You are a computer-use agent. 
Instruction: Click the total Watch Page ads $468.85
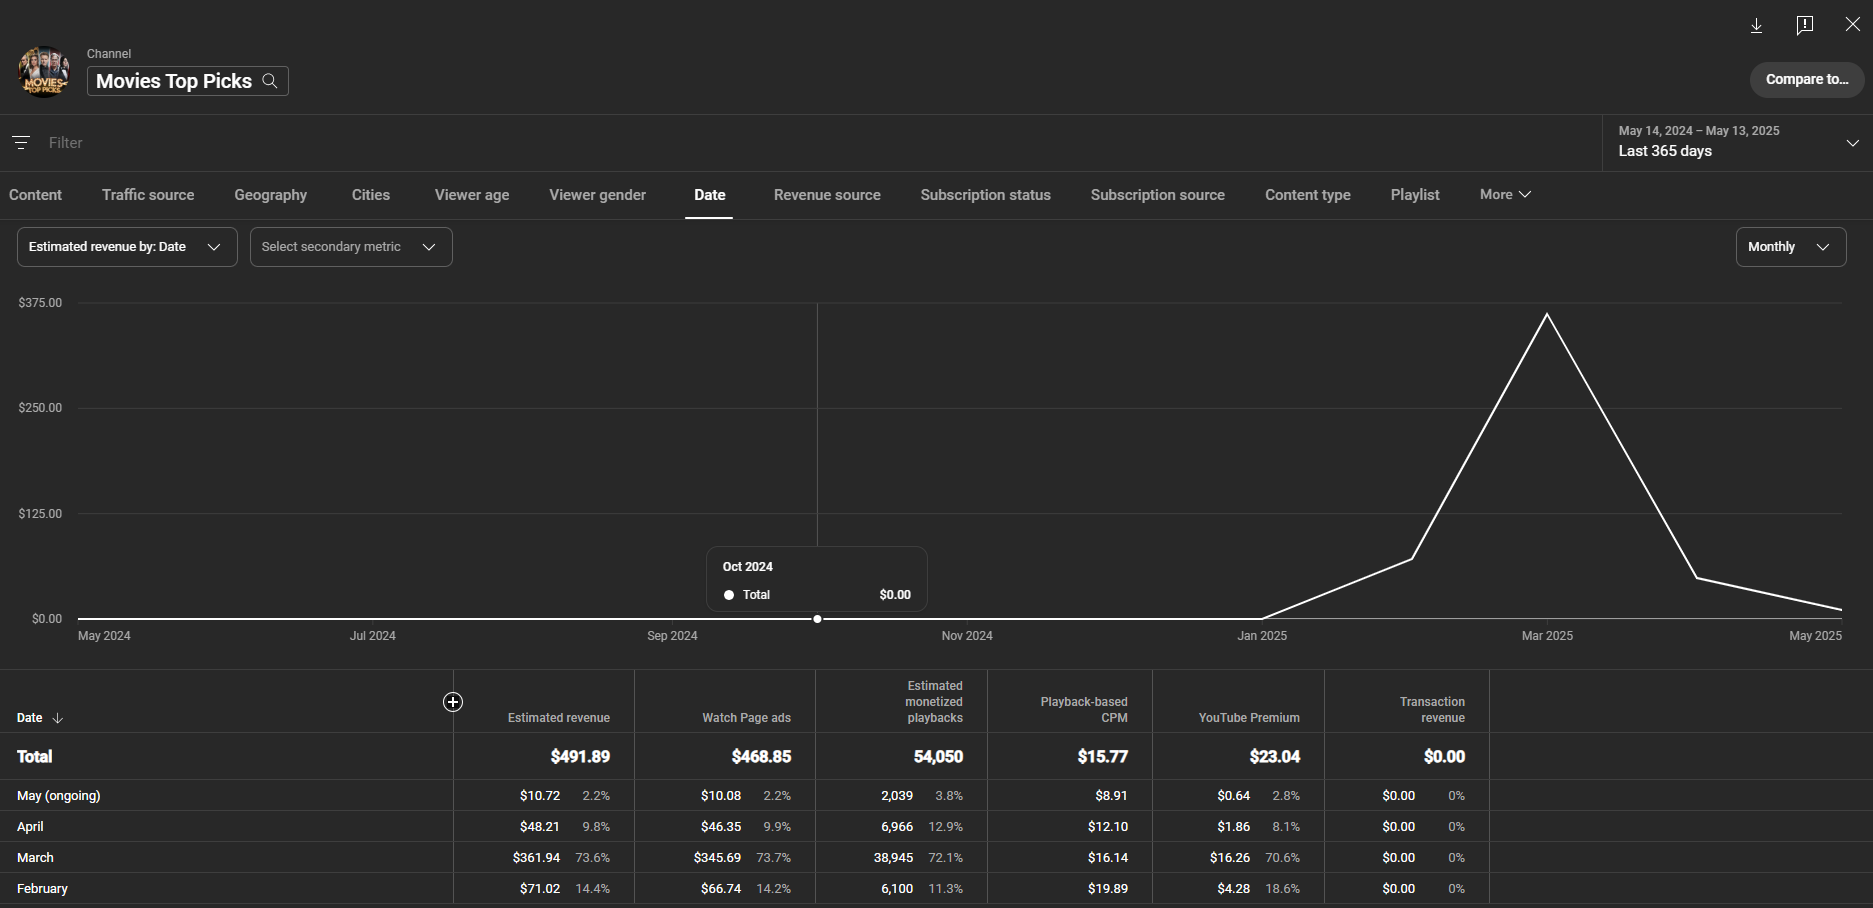761,757
